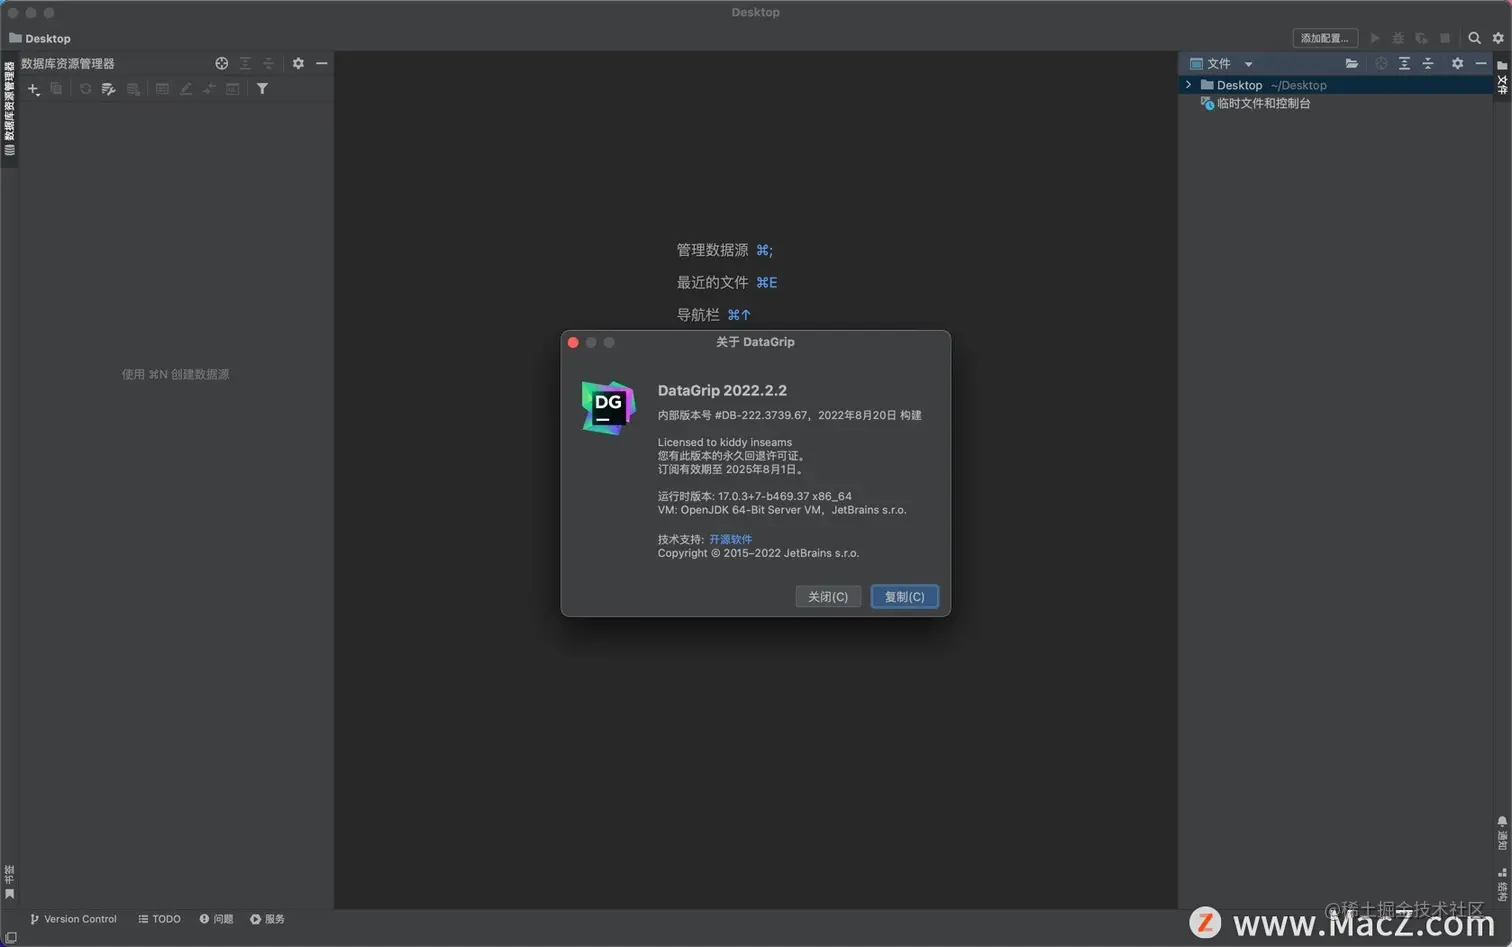
Task: Click the open folder icon in files panel
Action: [x=1352, y=63]
